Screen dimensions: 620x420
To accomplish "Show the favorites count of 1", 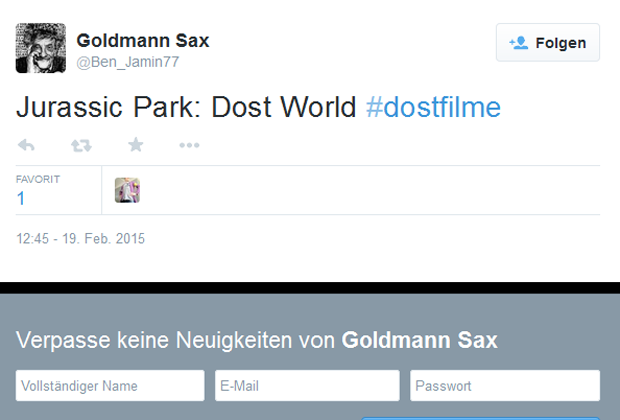I will click(21, 199).
